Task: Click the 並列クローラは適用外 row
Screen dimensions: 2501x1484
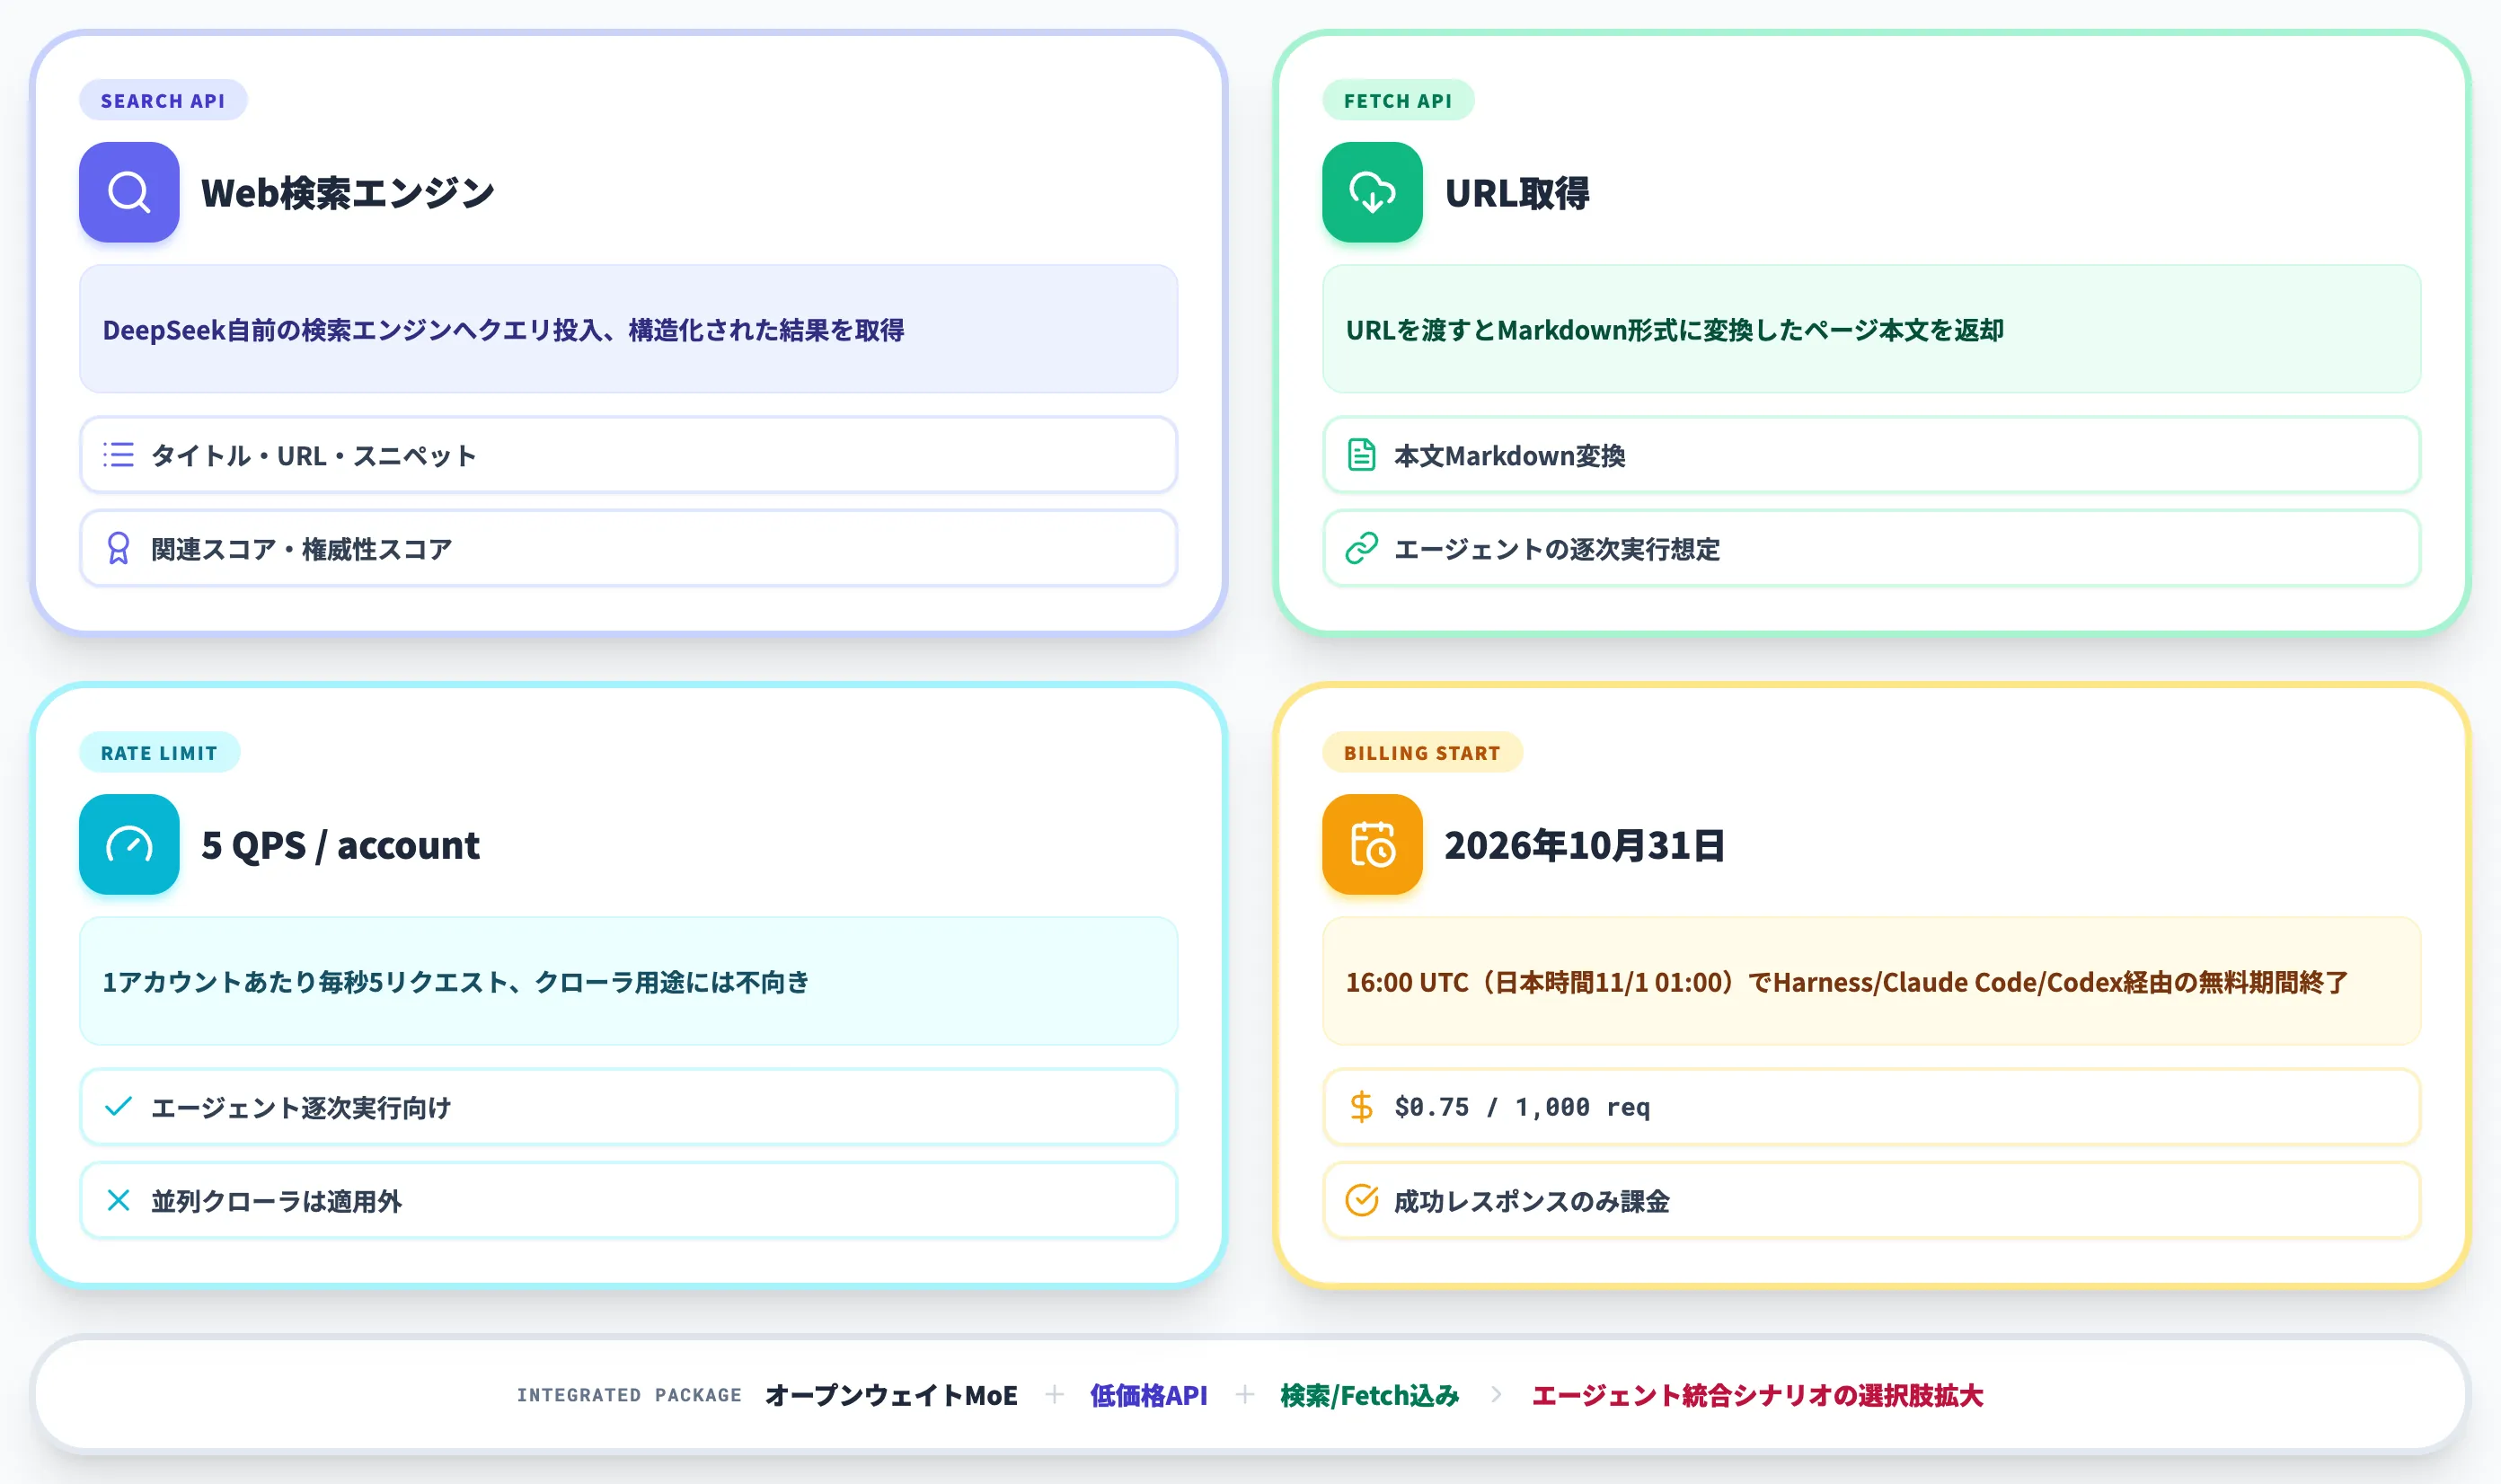Action: coord(628,1200)
